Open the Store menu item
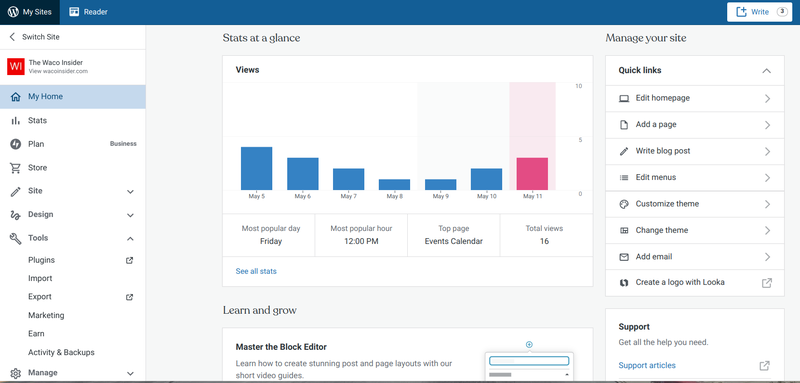The height and width of the screenshot is (383, 800). coord(72,168)
